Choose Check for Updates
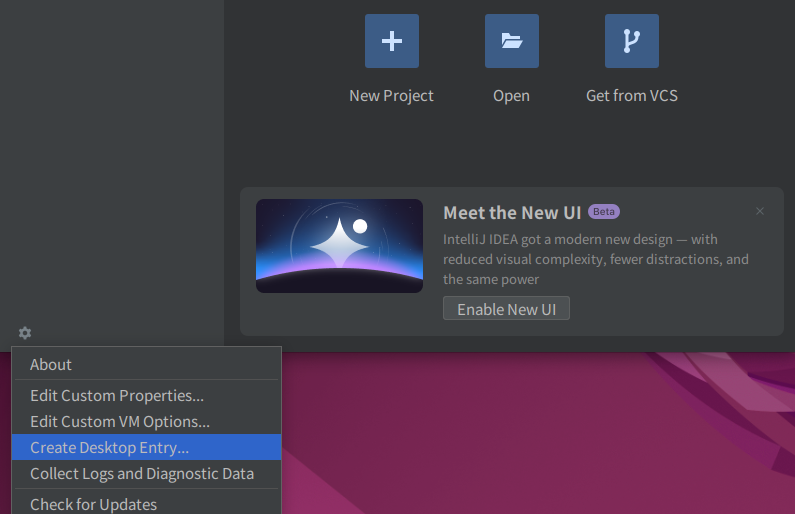Screen dimensions: 795x514 (x=147, y=504)
